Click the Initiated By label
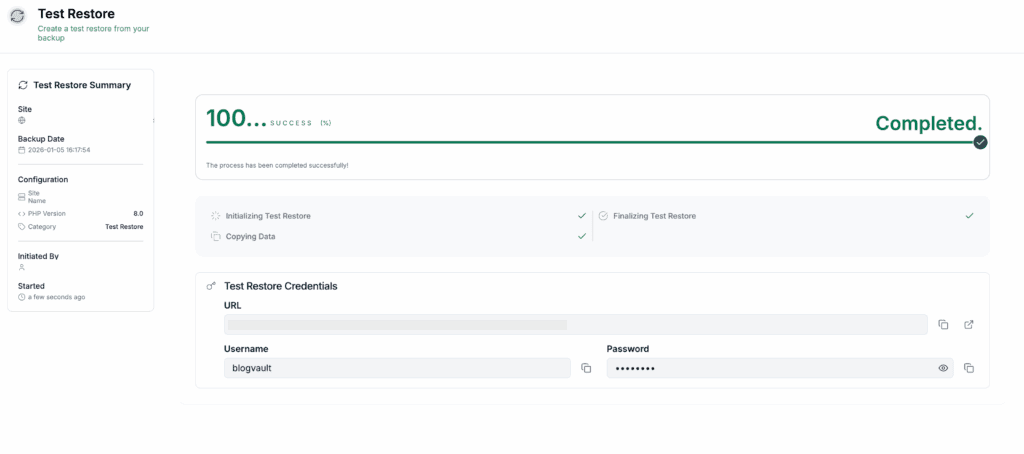The height and width of the screenshot is (454, 1024). pyautogui.click(x=39, y=256)
